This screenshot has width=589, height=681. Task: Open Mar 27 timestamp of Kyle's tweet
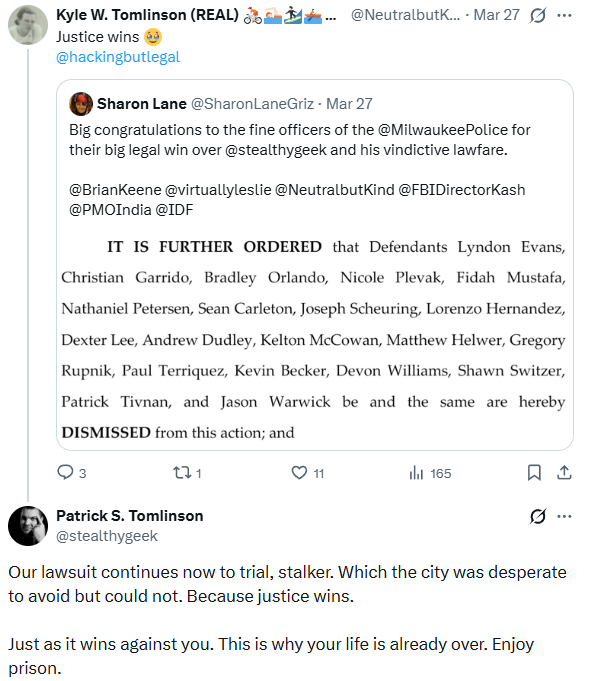pyautogui.click(x=496, y=15)
